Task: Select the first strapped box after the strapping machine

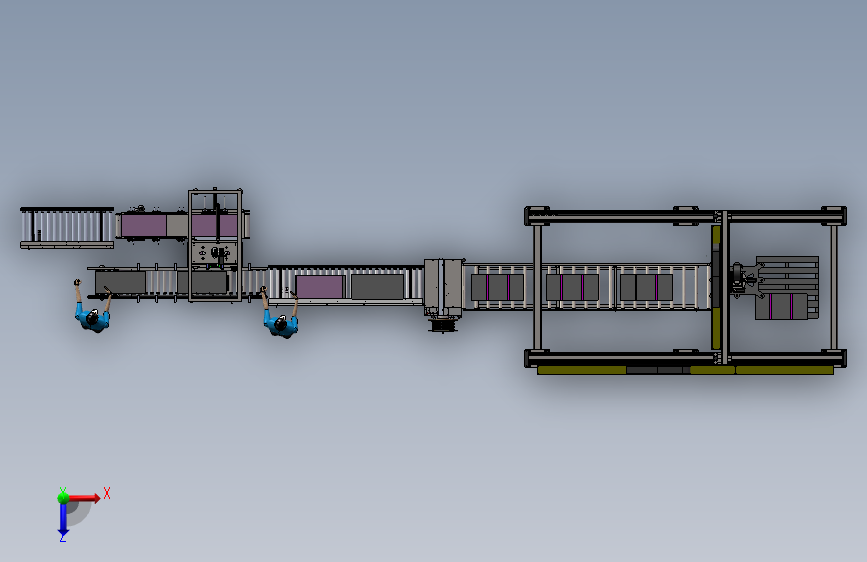Action: pyautogui.click(x=497, y=288)
